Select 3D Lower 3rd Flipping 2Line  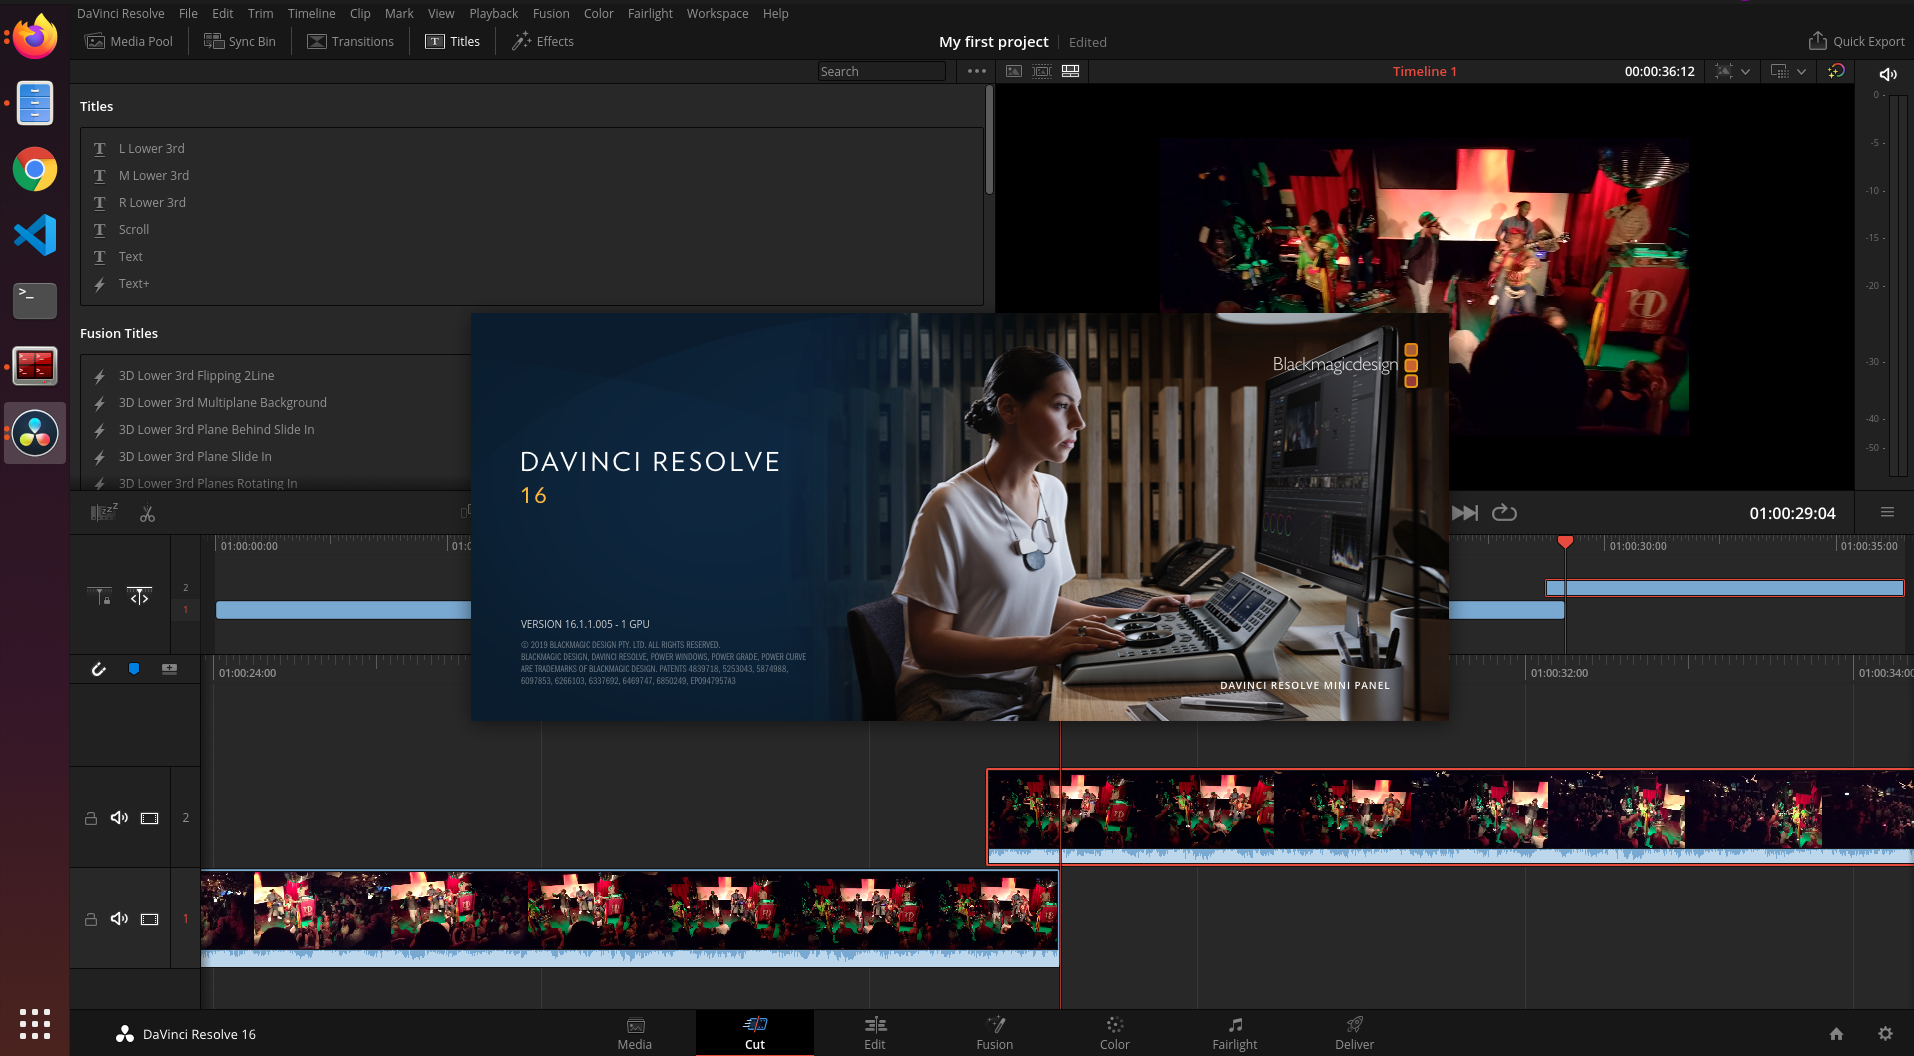tap(196, 375)
